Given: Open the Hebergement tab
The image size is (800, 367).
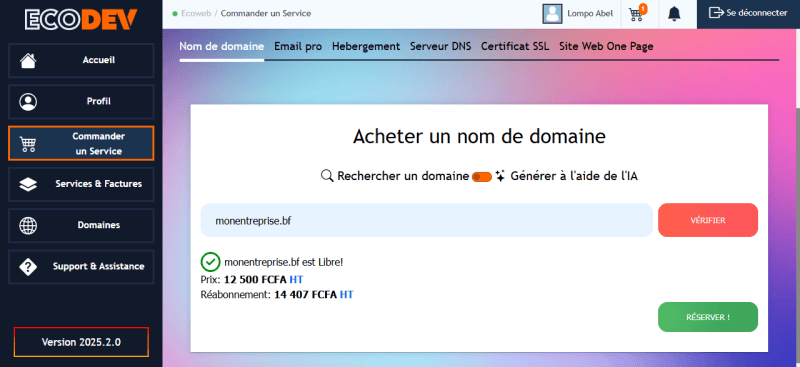Looking at the screenshot, I should [x=366, y=46].
